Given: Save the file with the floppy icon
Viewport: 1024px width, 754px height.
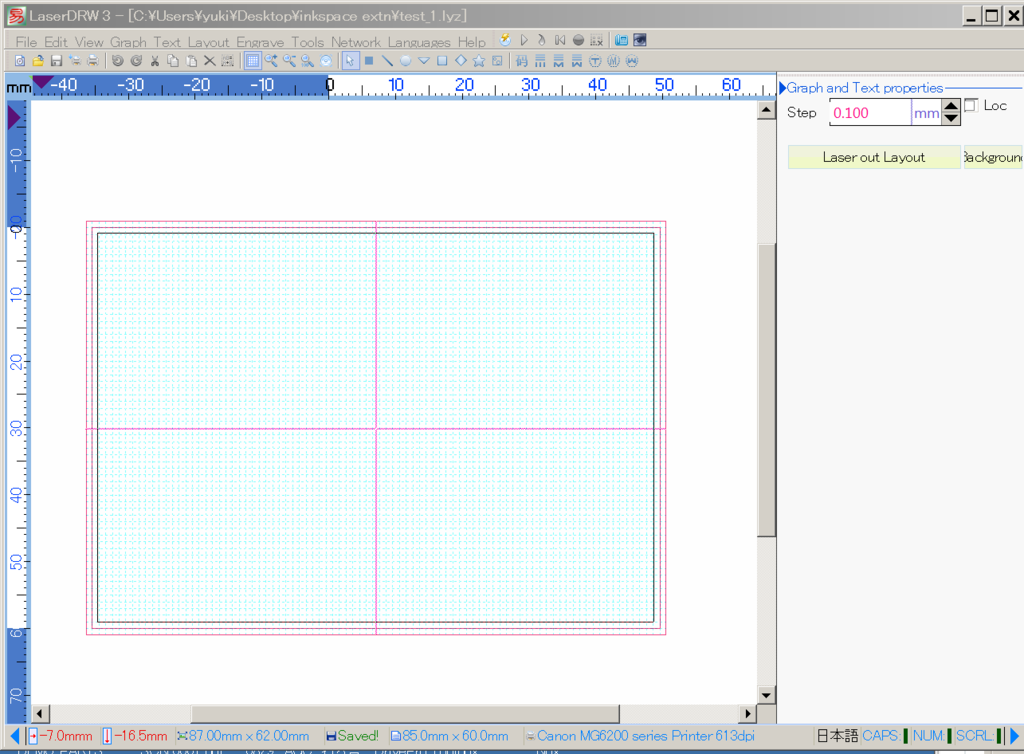Looking at the screenshot, I should 56,61.
